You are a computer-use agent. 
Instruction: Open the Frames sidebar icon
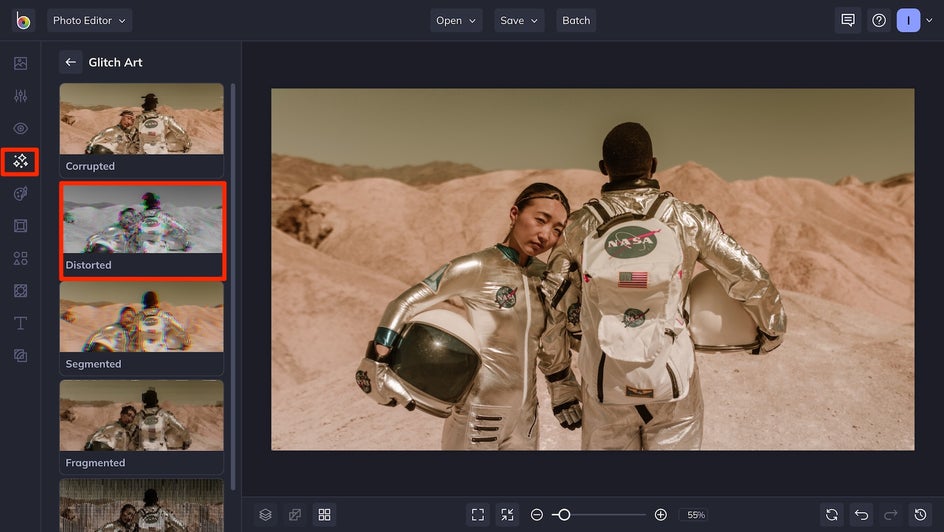pyautogui.click(x=20, y=226)
